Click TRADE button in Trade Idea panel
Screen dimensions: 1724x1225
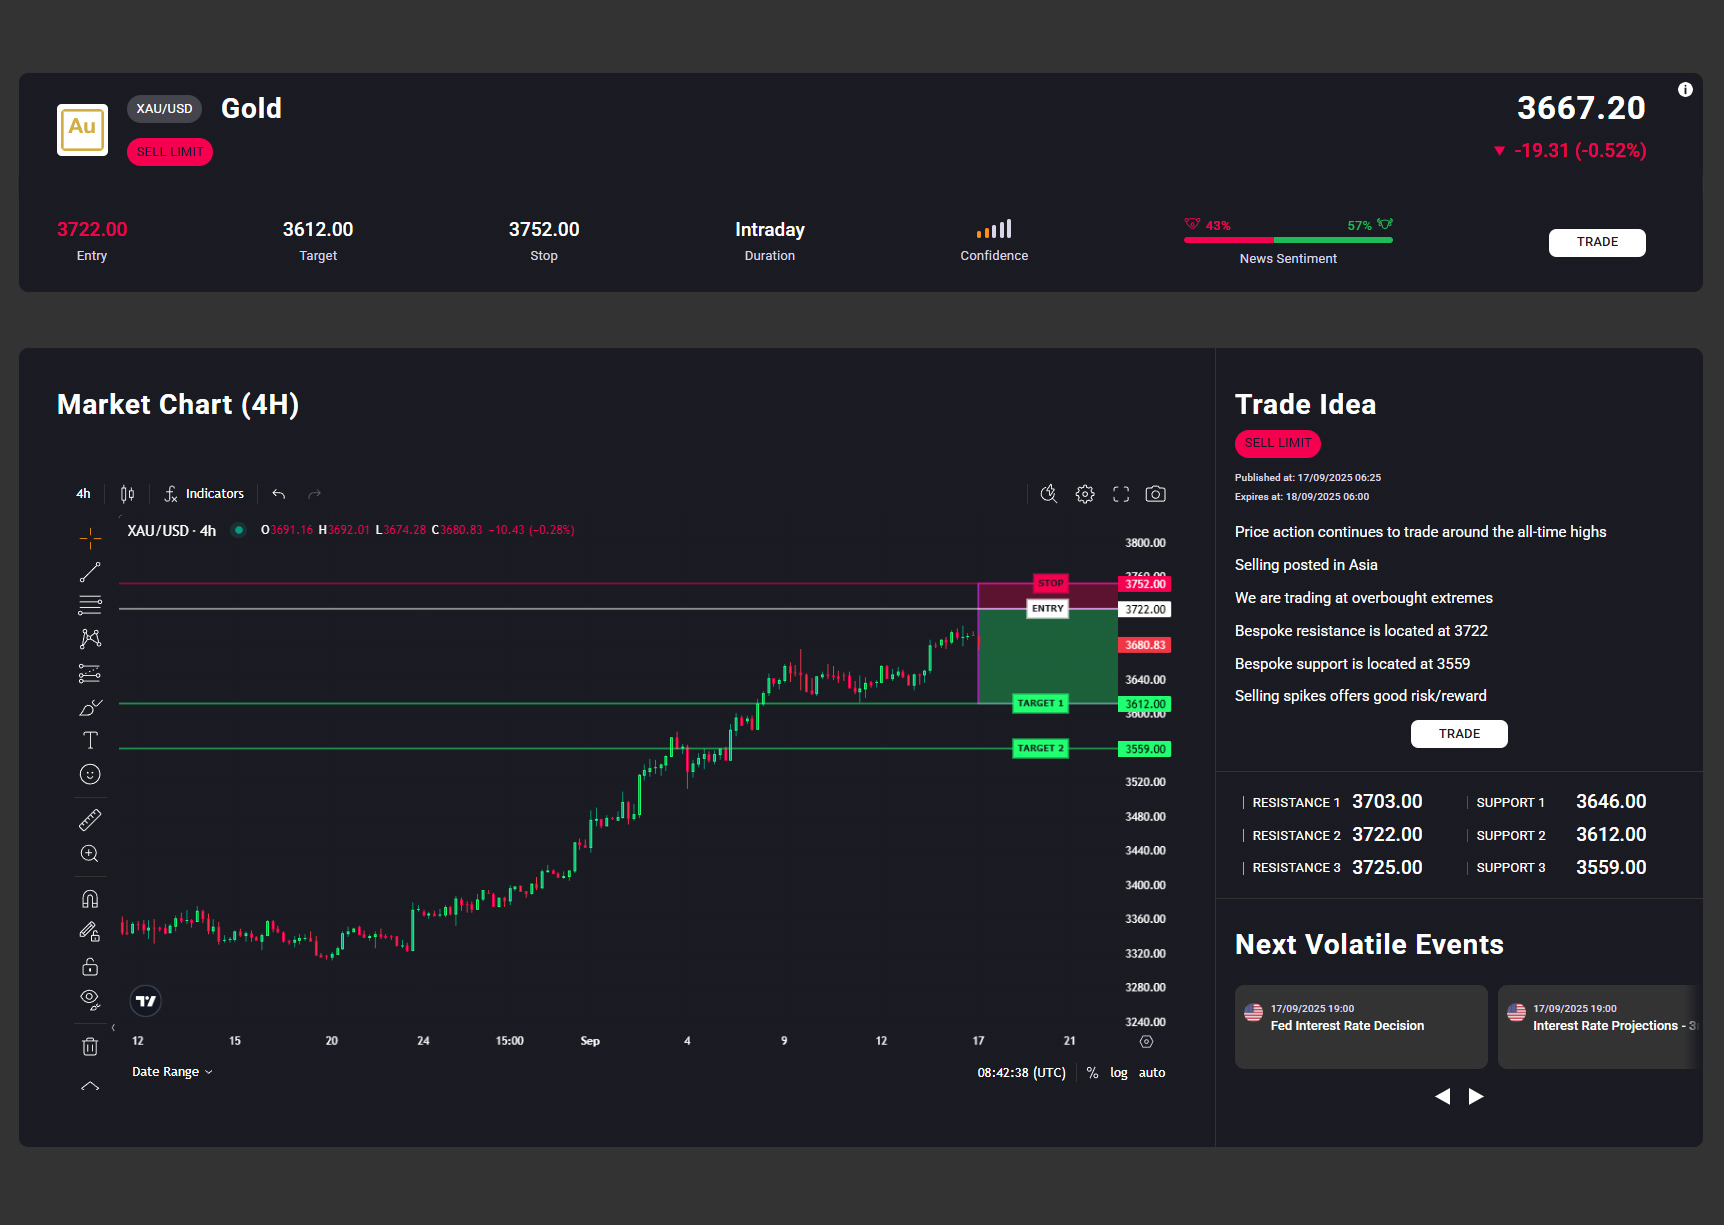pyautogui.click(x=1459, y=734)
